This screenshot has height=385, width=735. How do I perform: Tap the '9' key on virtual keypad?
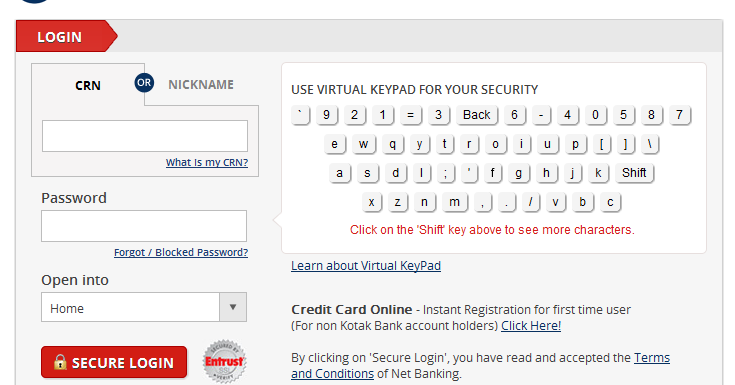(x=326, y=115)
